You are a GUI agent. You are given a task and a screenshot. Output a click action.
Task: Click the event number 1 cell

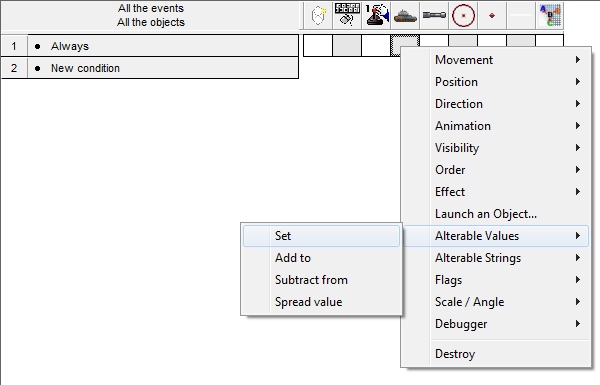tap(14, 46)
